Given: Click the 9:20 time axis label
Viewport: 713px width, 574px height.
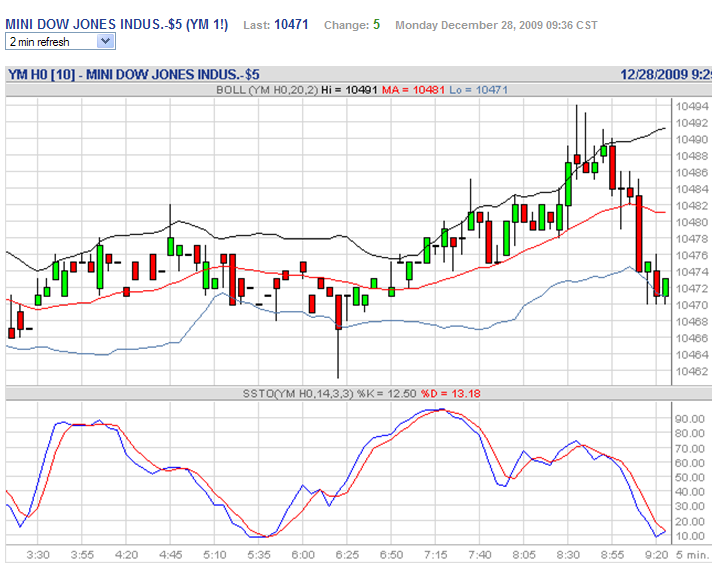Looking at the screenshot, I should click(657, 555).
